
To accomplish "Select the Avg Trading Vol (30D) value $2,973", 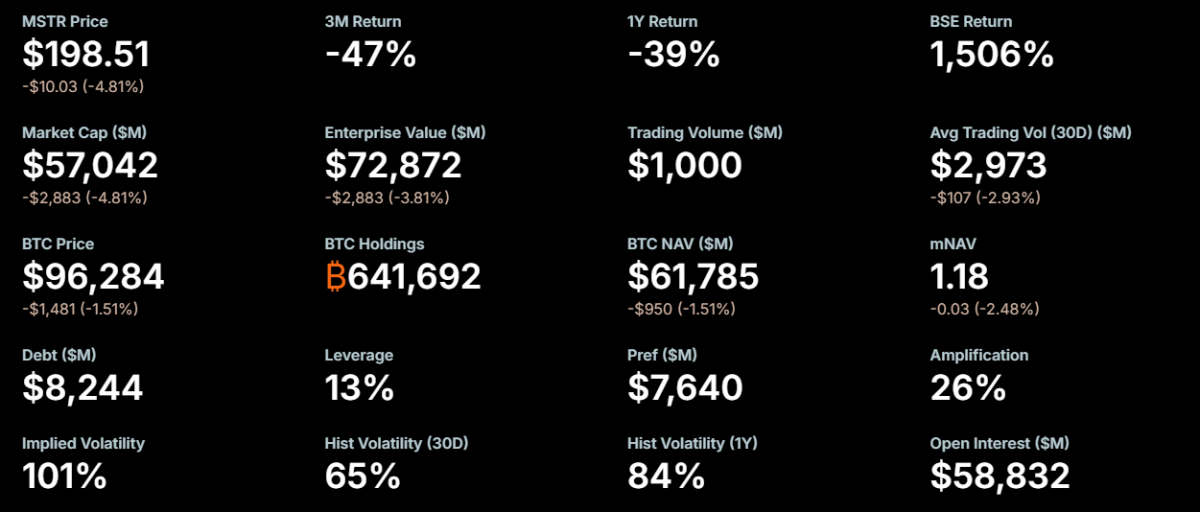I will coord(988,165).
